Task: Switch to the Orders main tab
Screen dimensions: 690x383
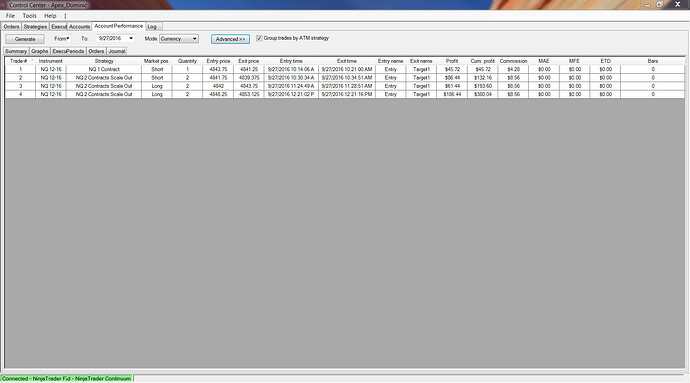Action: click(11, 27)
